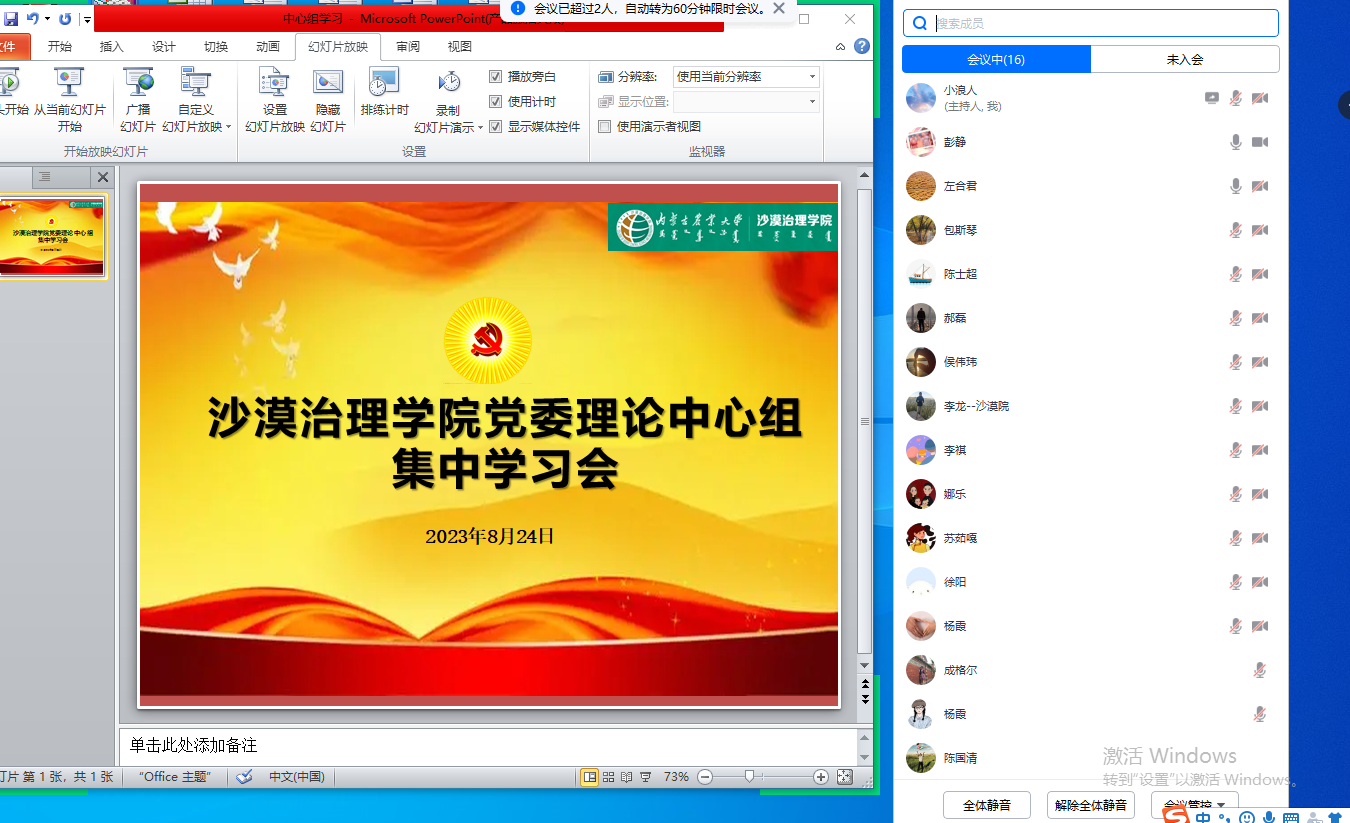
Task: Open the 动画 ribbon tab
Action: pos(267,46)
